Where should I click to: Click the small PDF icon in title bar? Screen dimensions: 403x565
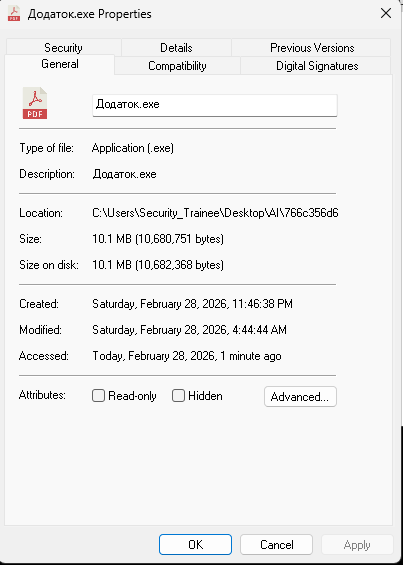pyautogui.click(x=14, y=13)
